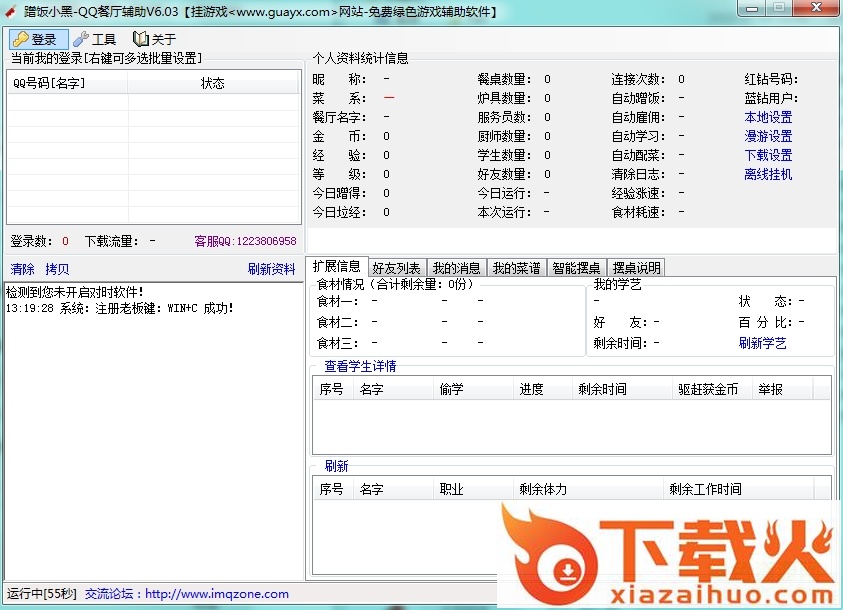
Task: Click log line 检测到您未开启对时软件!
Action: (75, 292)
